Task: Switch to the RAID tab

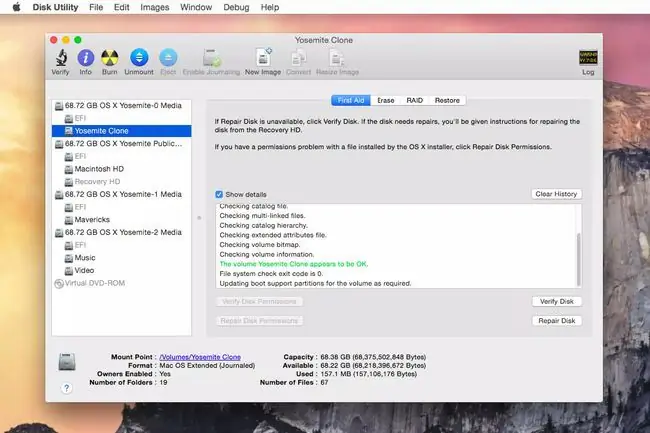Action: tap(415, 100)
